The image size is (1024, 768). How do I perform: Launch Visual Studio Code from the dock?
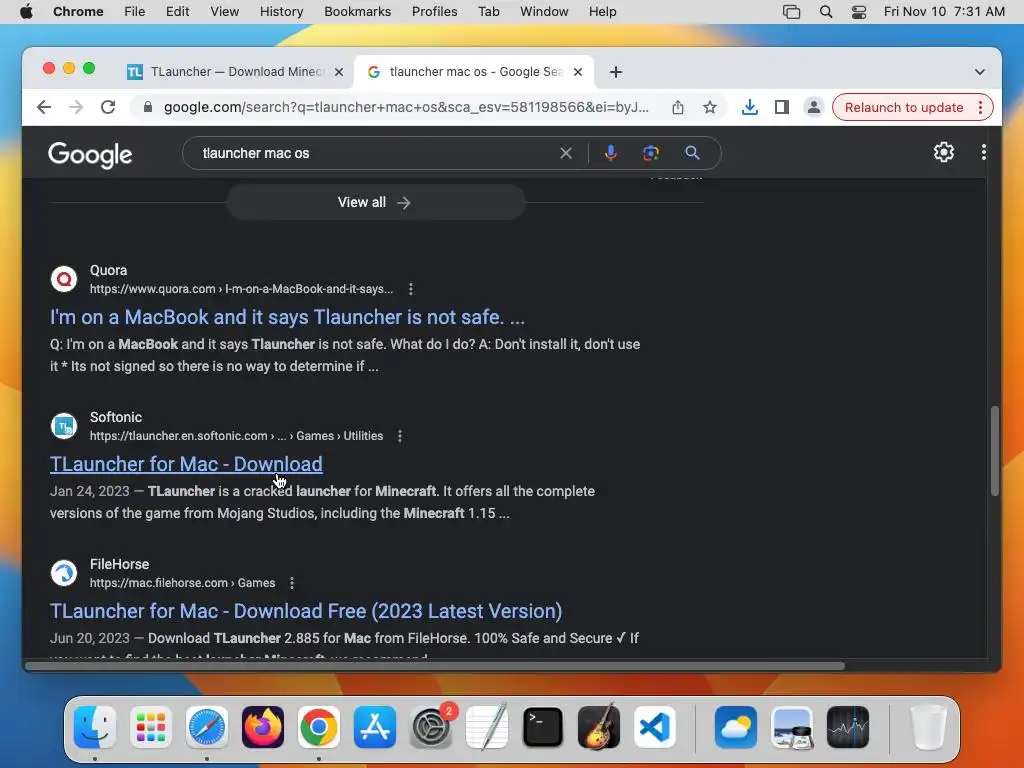pos(655,727)
